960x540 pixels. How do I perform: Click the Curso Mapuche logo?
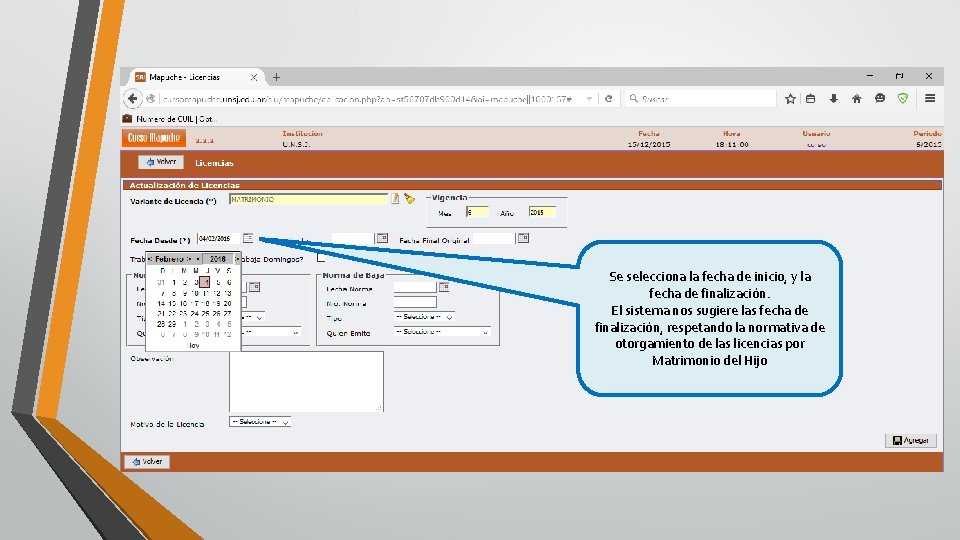154,138
